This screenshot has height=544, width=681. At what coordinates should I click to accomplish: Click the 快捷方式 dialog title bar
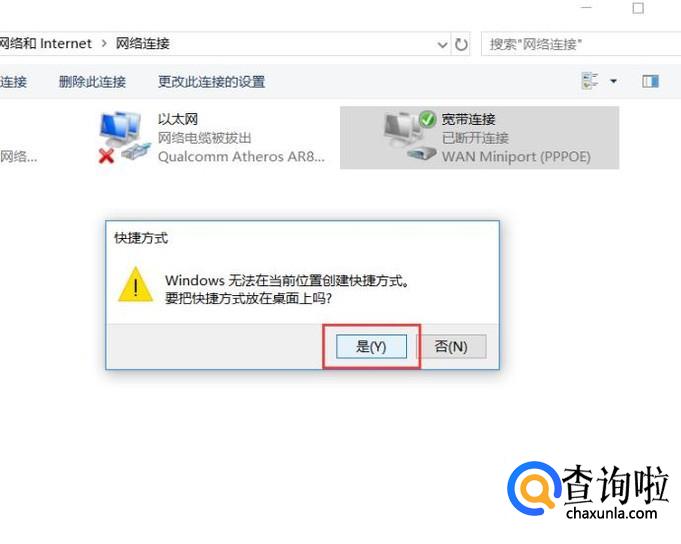302,238
